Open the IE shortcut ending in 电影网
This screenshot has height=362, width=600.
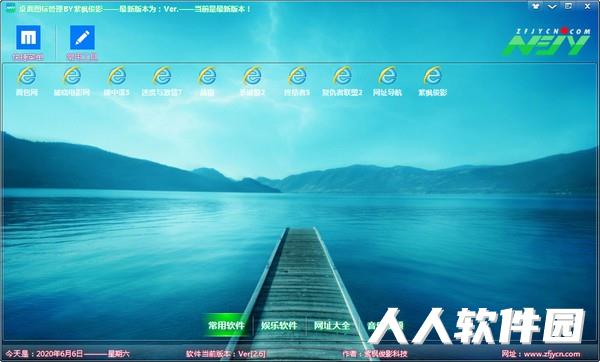click(72, 81)
